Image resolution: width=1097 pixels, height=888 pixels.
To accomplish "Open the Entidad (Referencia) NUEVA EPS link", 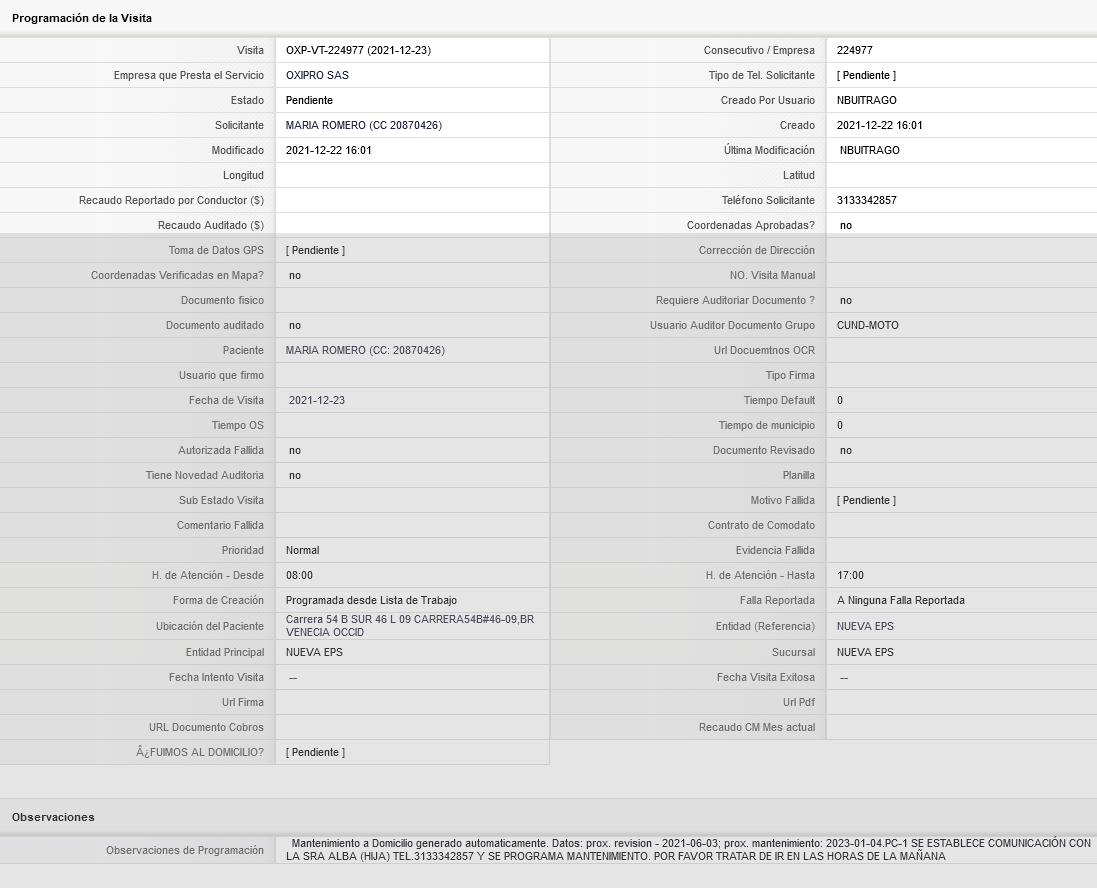I will (865, 626).
